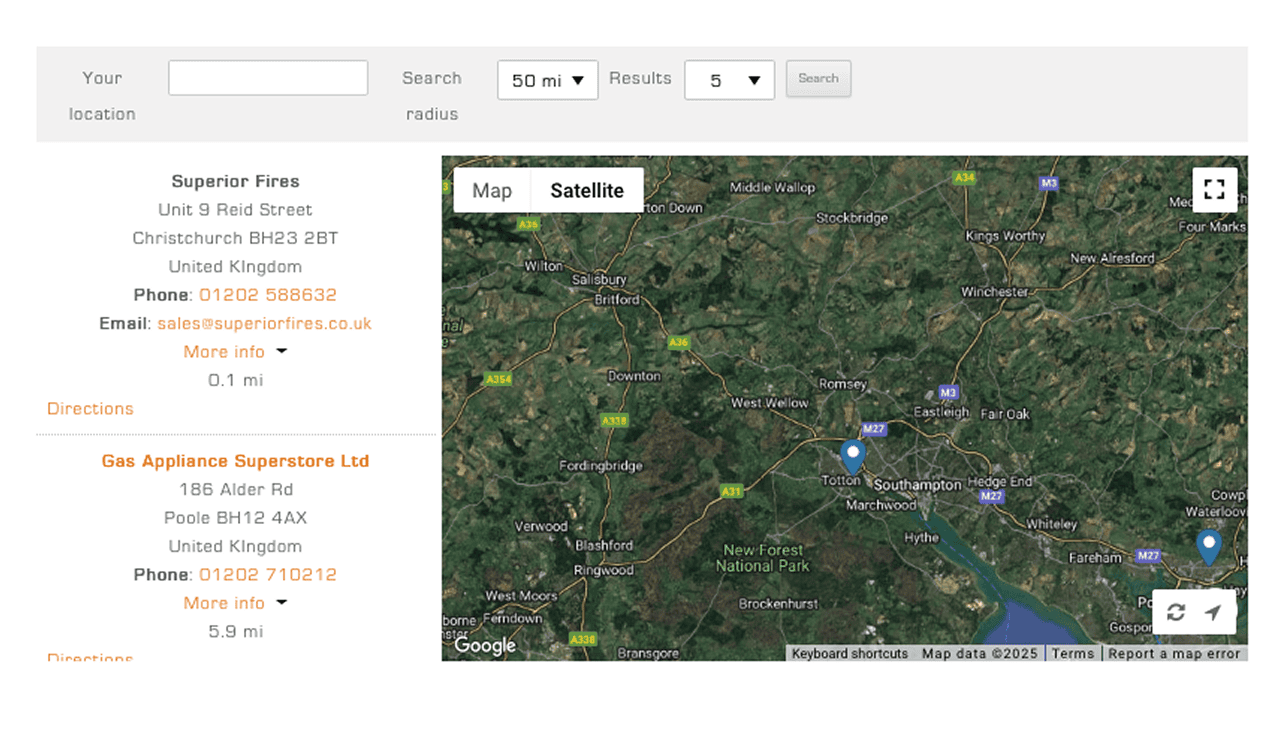The height and width of the screenshot is (736, 1280).
Task: Switch to the Satellite view tab
Action: (587, 191)
